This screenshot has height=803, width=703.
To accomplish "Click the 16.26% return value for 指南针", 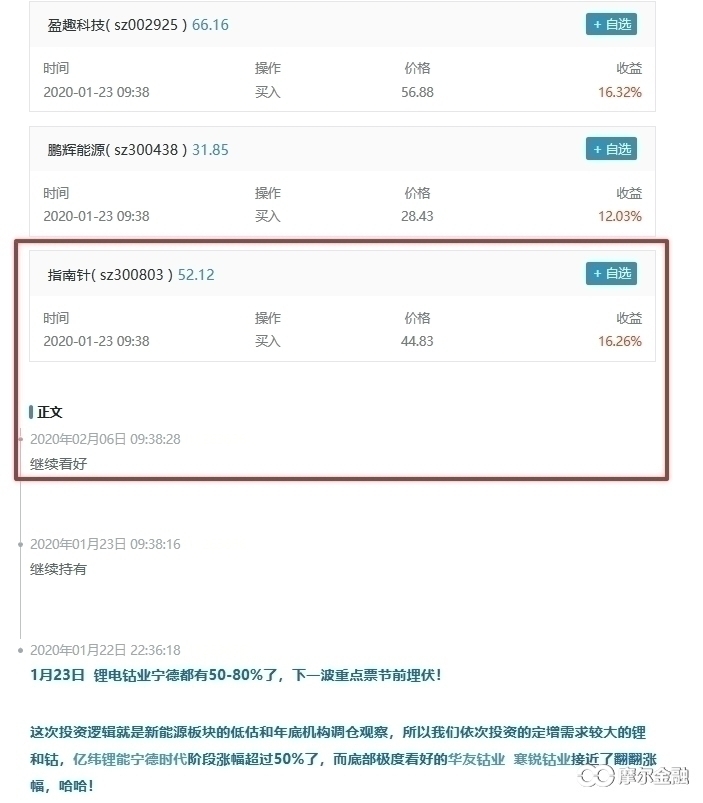I will point(620,342).
